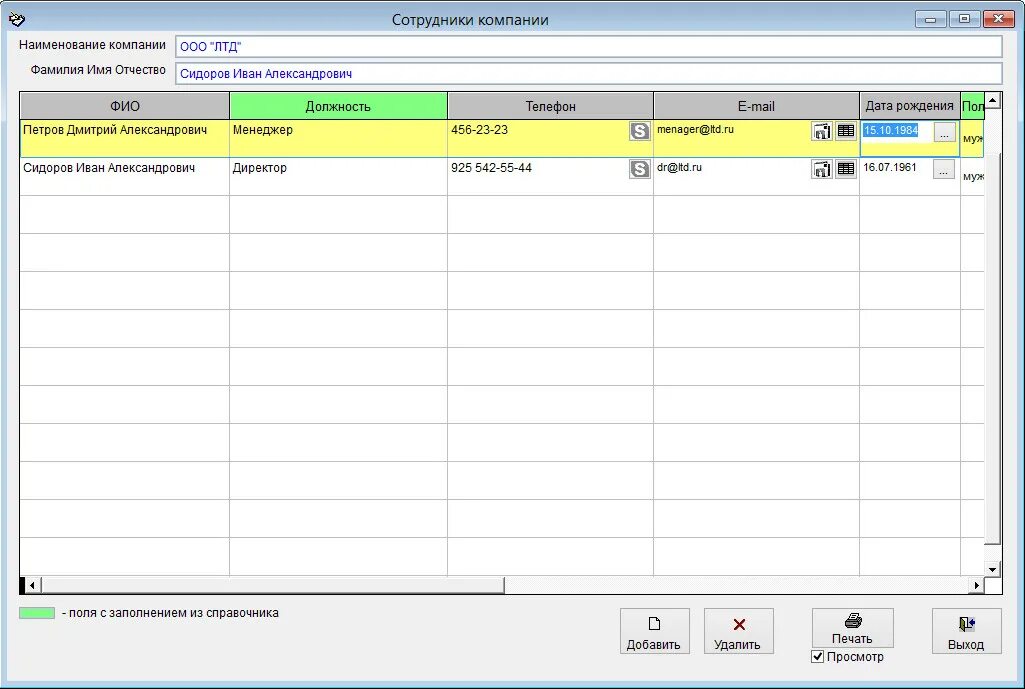The width and height of the screenshot is (1025, 689).
Task: Click the Печать button
Action: 852,628
